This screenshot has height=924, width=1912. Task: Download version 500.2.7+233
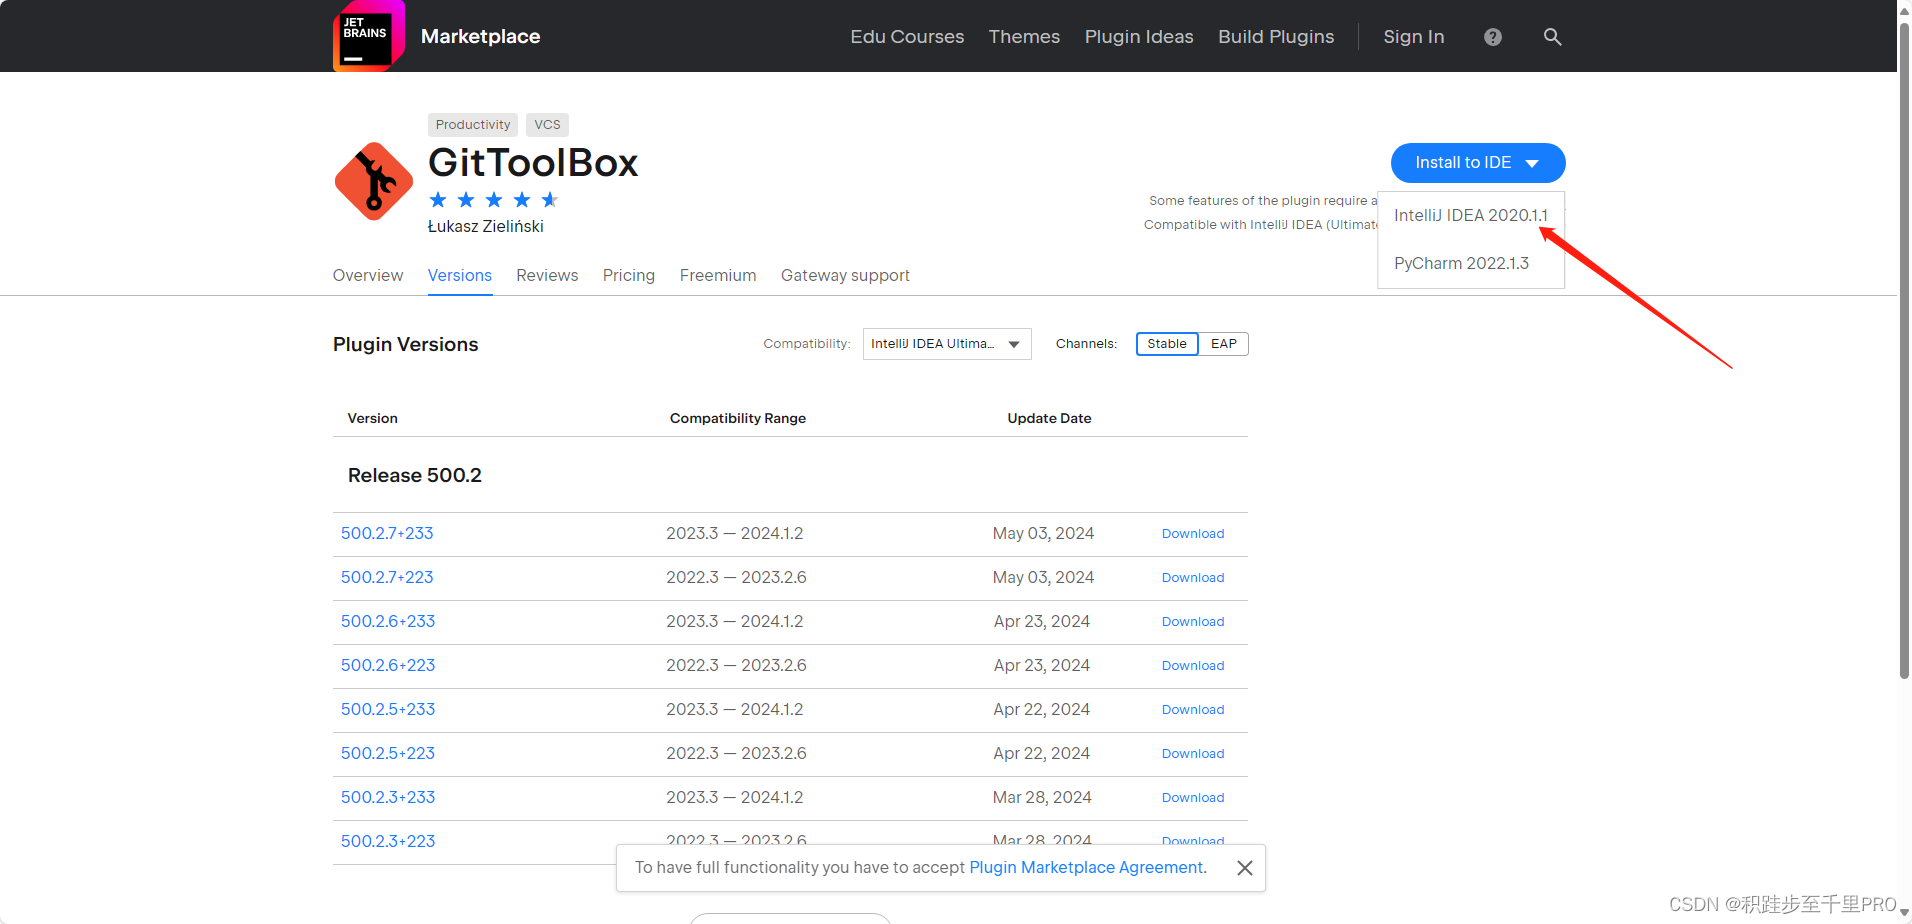[x=1193, y=534]
